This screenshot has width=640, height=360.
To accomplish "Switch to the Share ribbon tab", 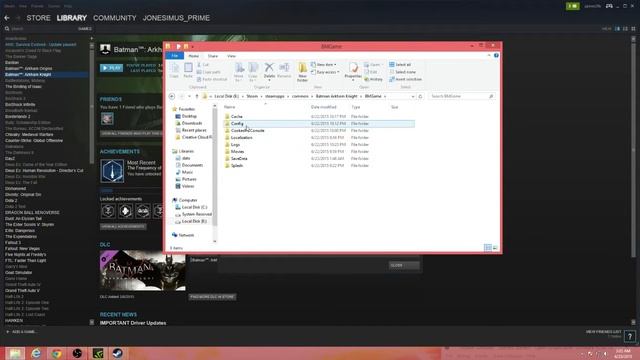I will coord(213,56).
